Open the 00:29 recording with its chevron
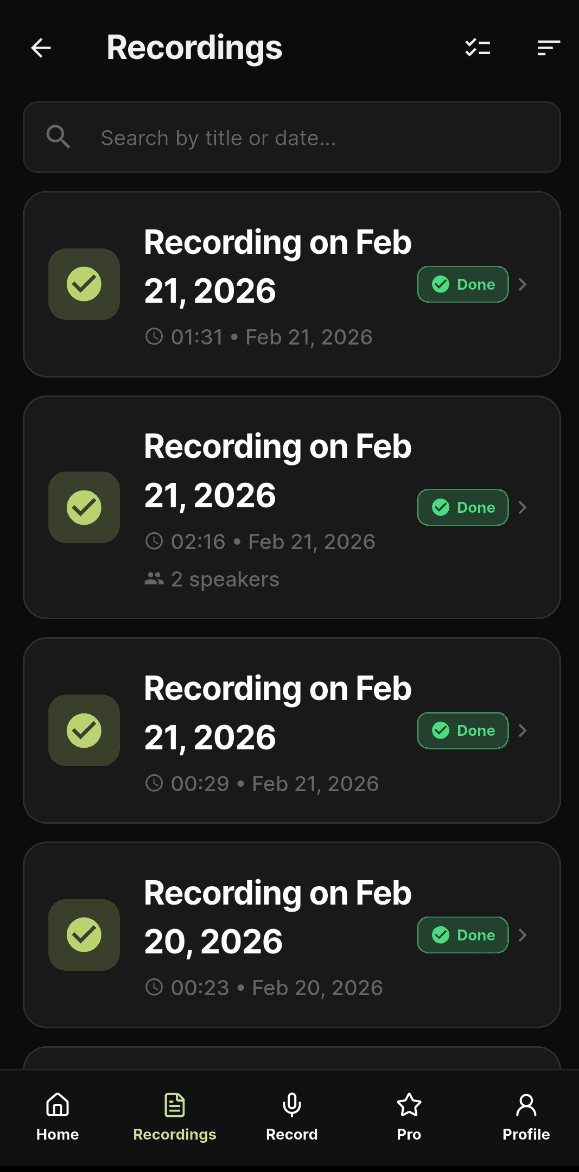 coord(522,730)
